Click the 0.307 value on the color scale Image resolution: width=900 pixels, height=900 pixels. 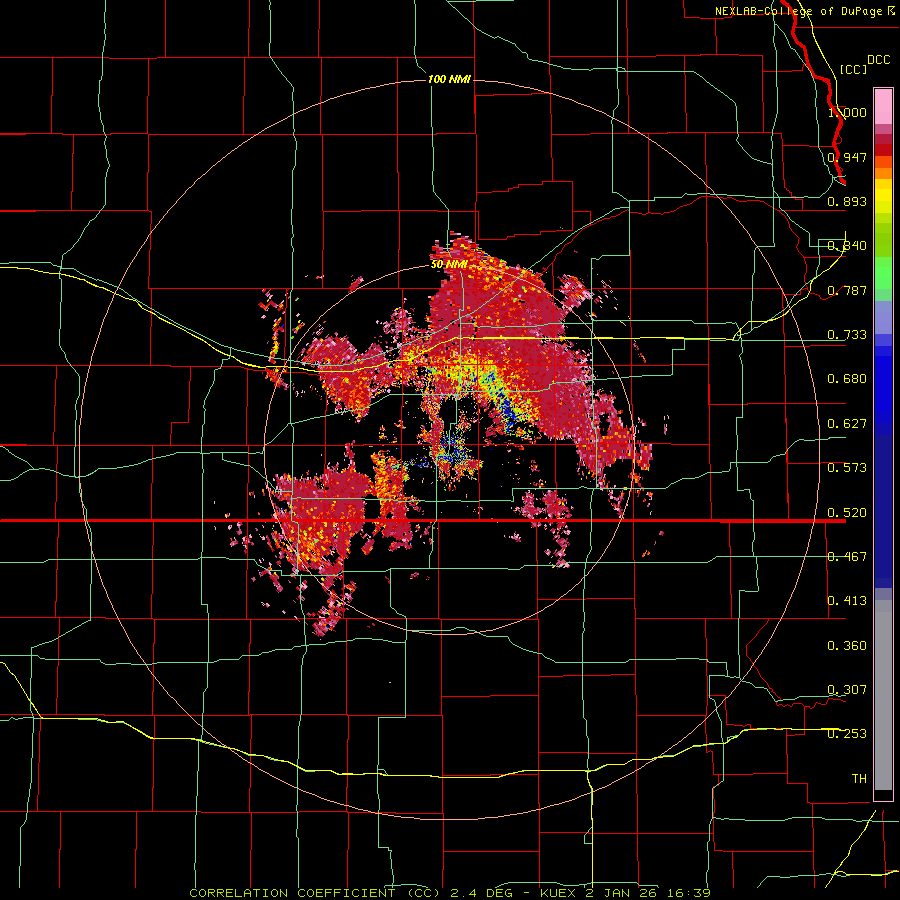point(847,690)
